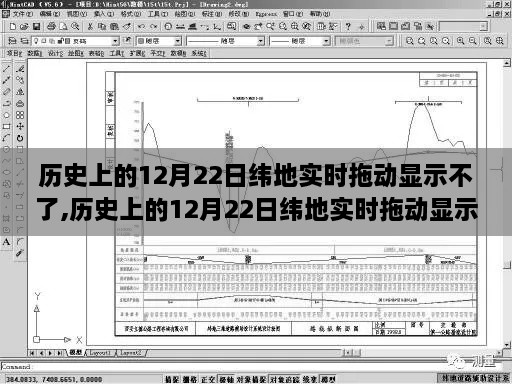Open Print Preview icon next to the printer
Image resolution: width=512 pixels, height=384 pixels.
coord(63,26)
